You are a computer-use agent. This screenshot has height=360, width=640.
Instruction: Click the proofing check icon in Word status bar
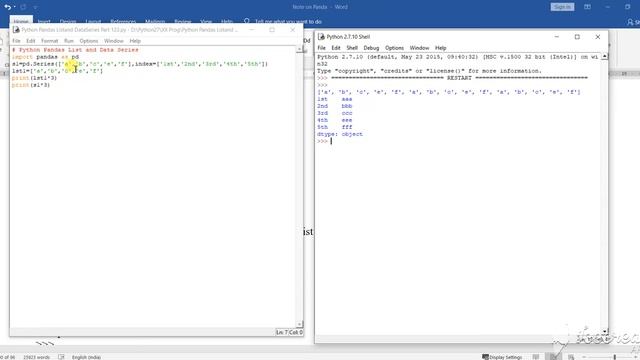[61, 357]
